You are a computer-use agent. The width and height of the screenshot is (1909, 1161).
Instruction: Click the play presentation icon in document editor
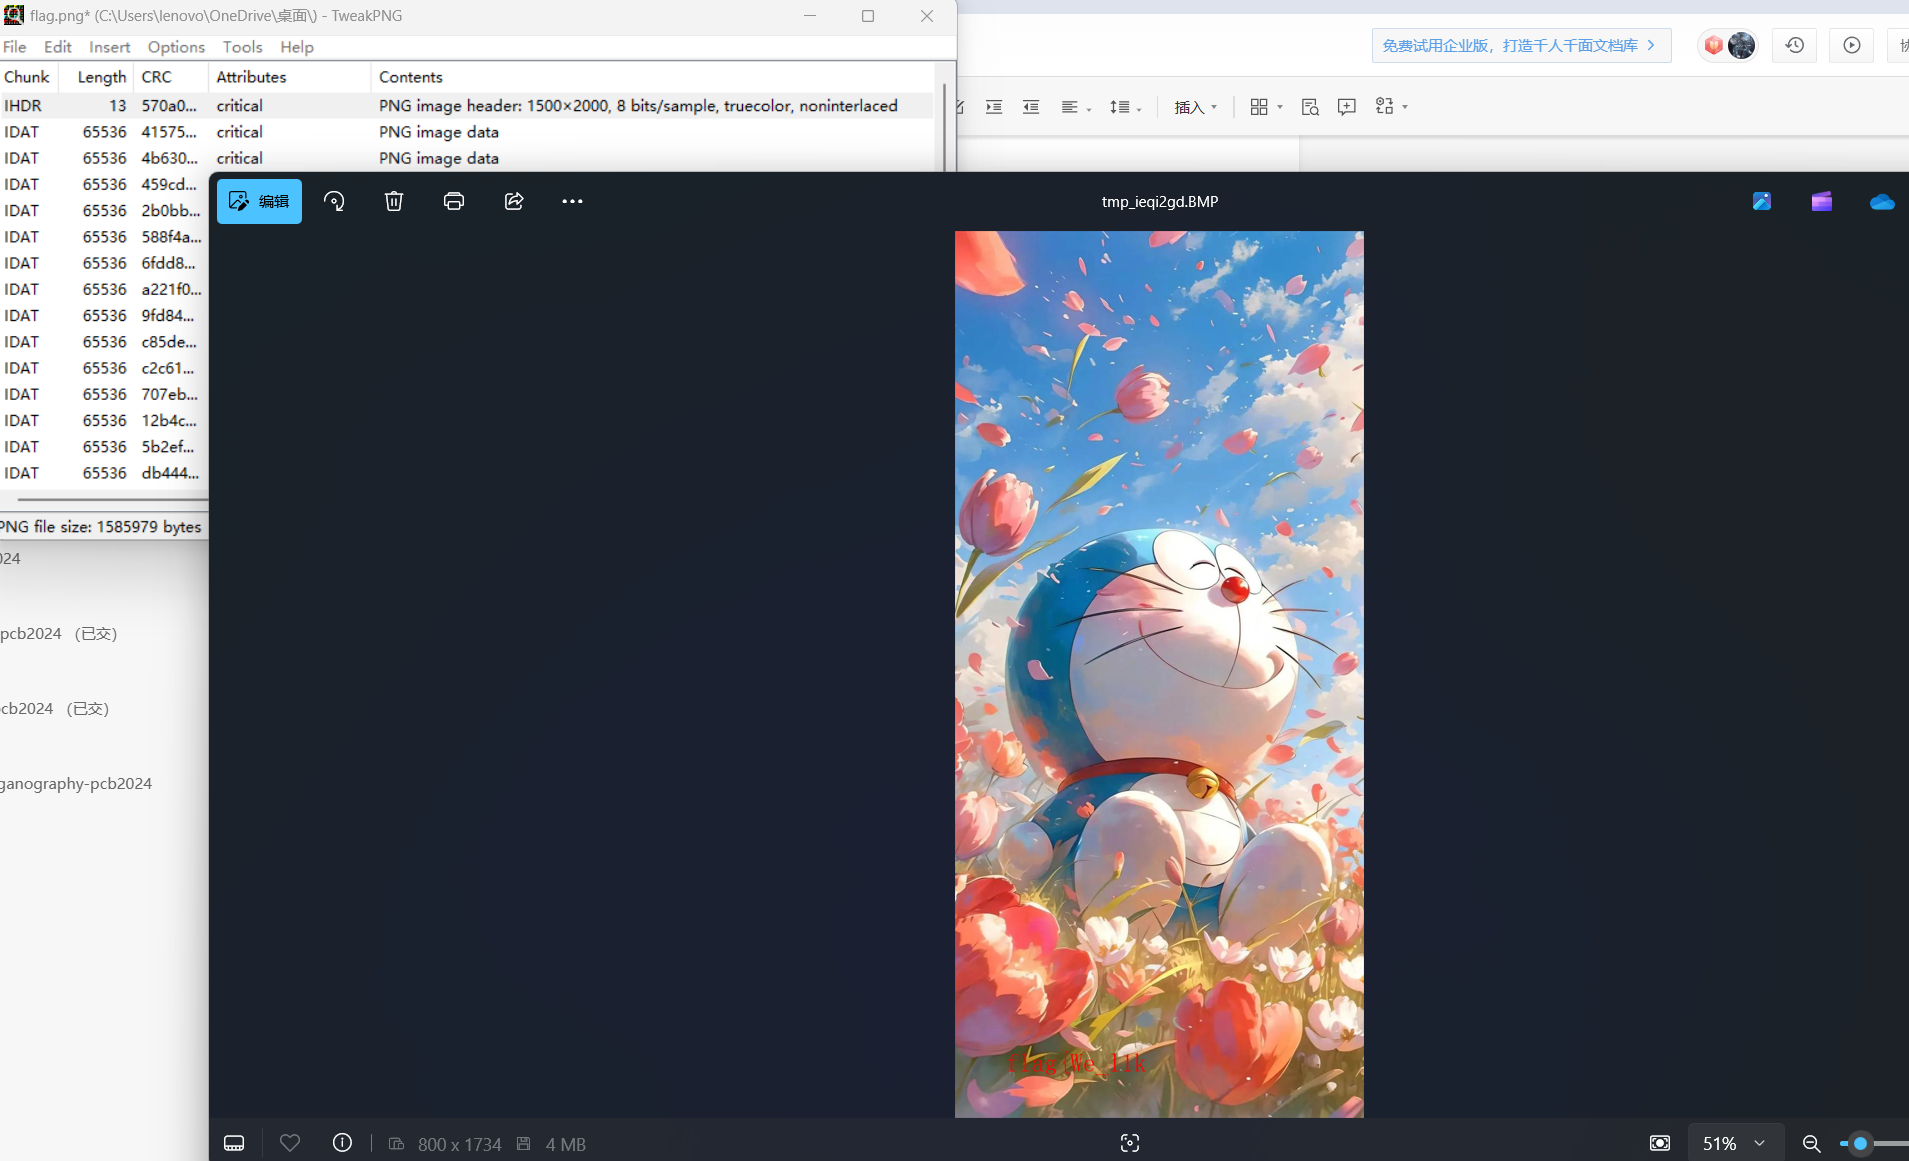coord(1852,46)
